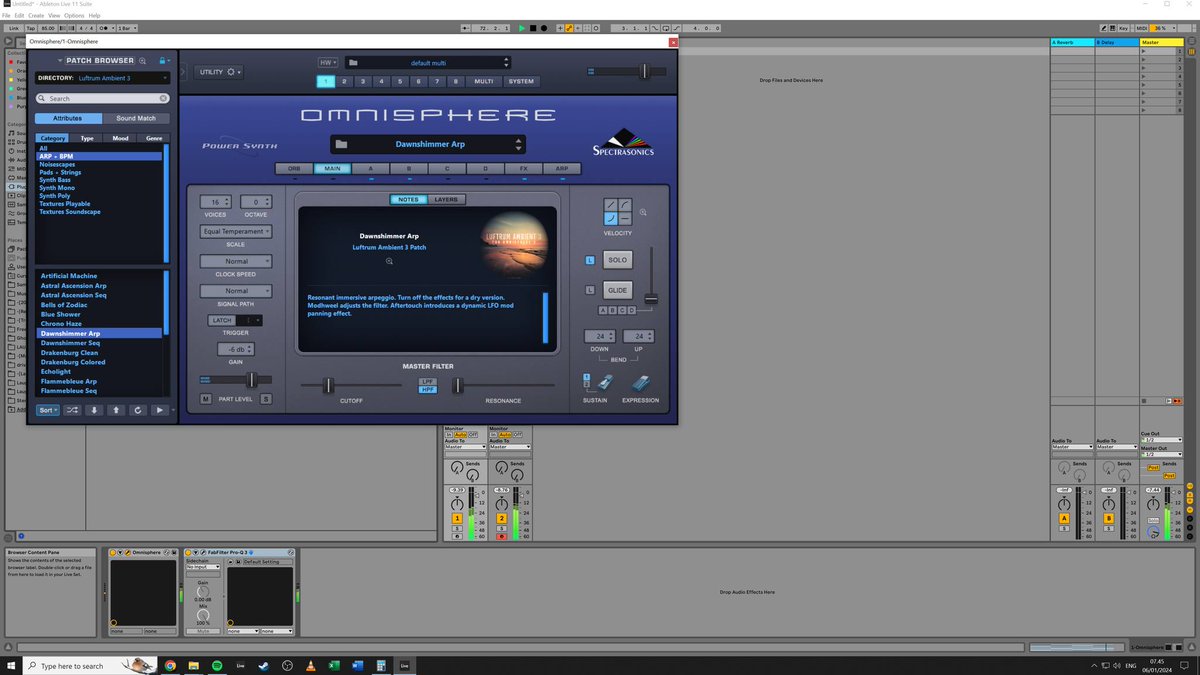Click the Sustain pedal icon
The height and width of the screenshot is (675, 1200).
coord(605,383)
